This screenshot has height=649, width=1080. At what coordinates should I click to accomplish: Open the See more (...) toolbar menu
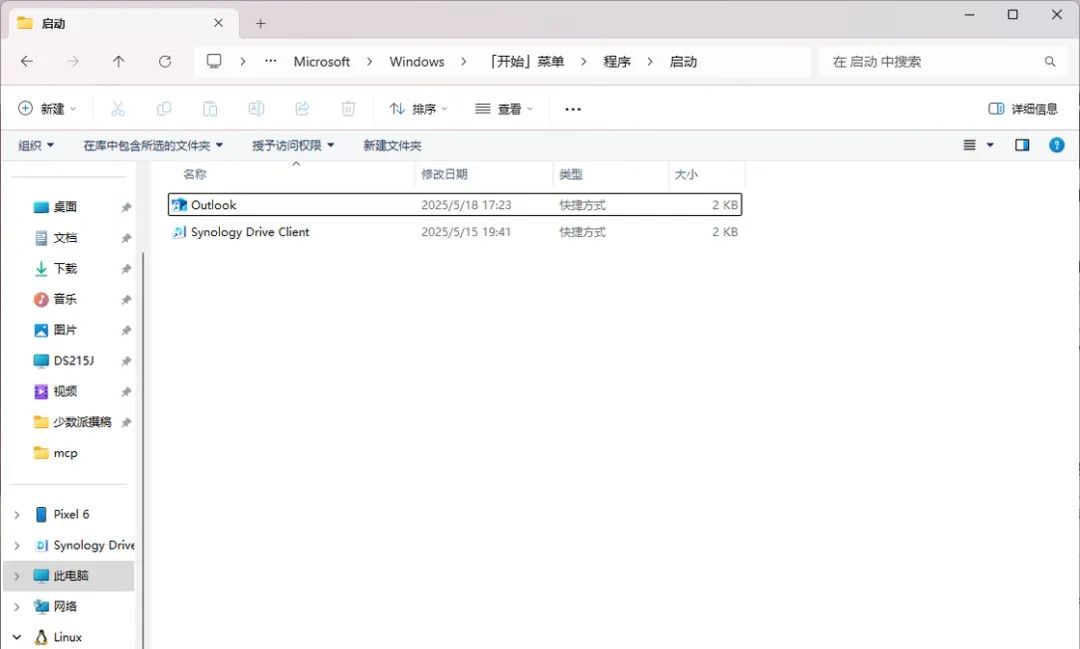(x=572, y=108)
